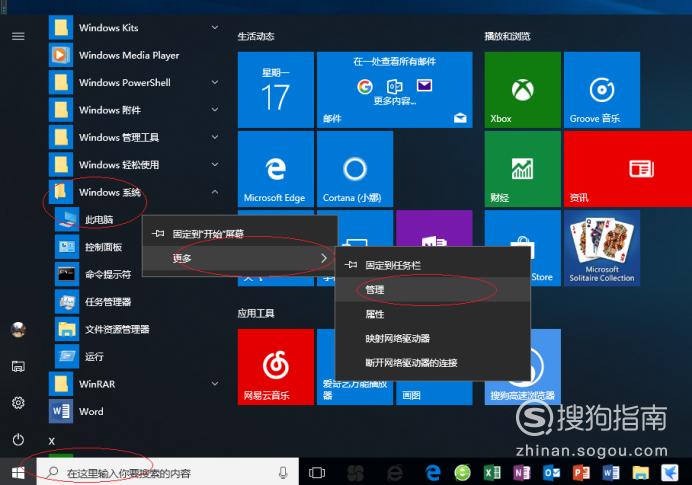Open the 更多 submenu
This screenshot has height=485, width=692.
point(240,258)
